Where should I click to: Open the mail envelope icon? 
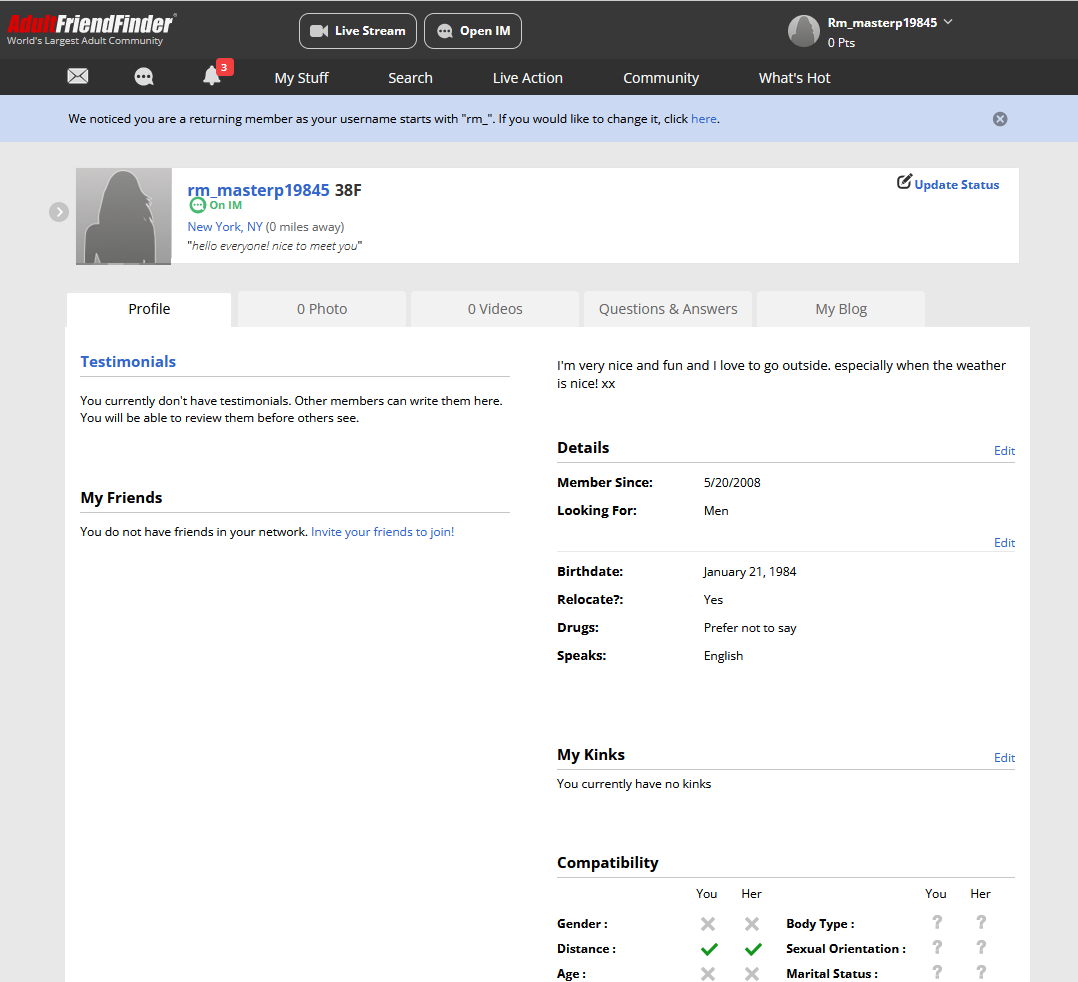pos(78,76)
